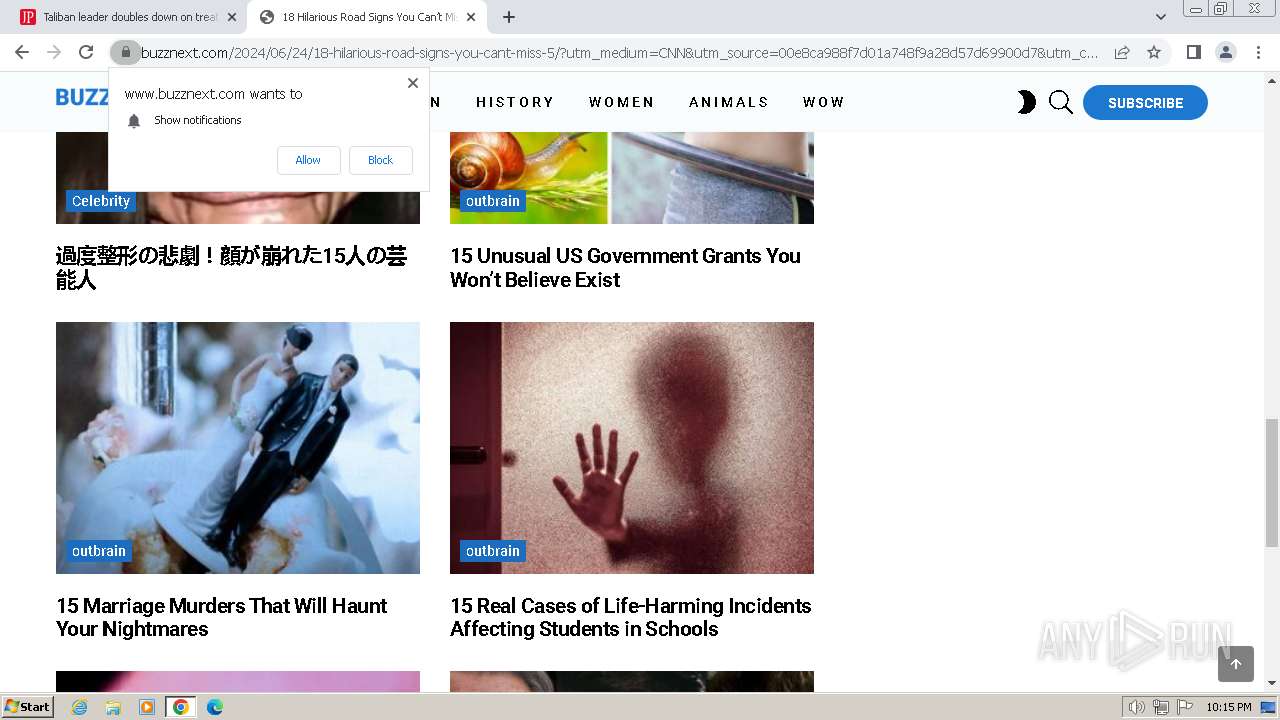
Task: Toggle dark mode moon icon
Action: pos(1026,102)
